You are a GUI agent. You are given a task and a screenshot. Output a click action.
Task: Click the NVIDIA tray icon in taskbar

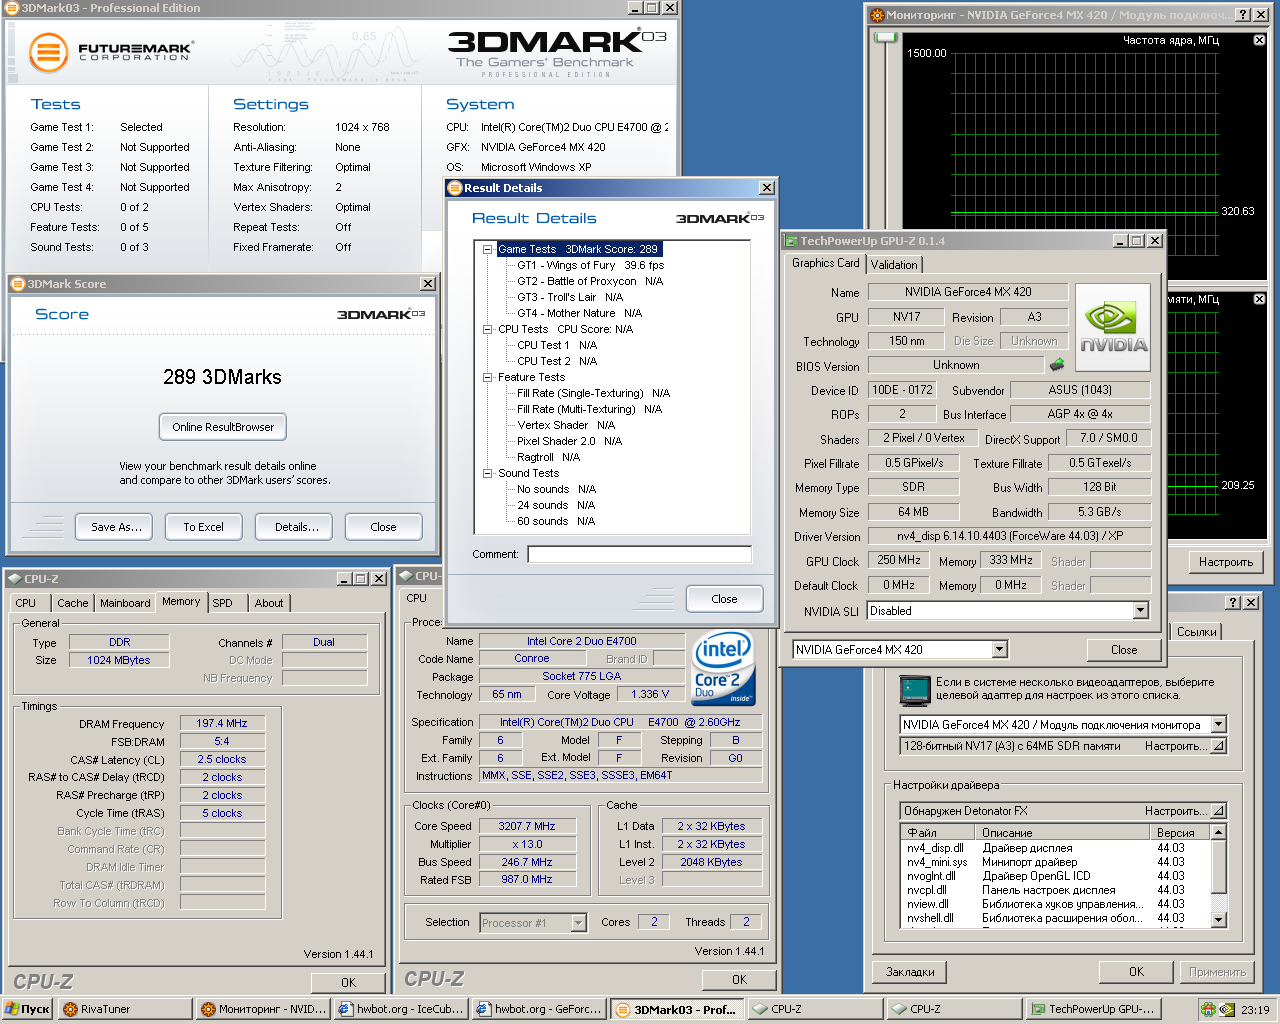(1227, 1009)
